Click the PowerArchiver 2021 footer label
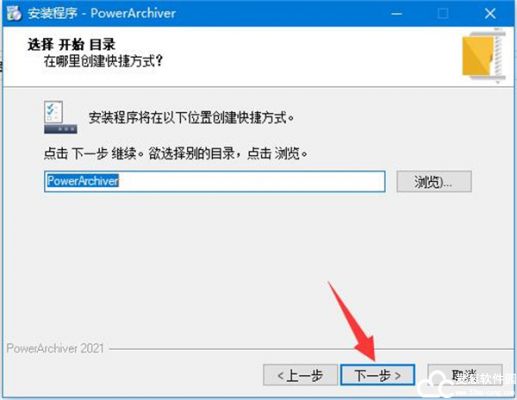Image resolution: width=517 pixels, height=400 pixels. point(55,348)
